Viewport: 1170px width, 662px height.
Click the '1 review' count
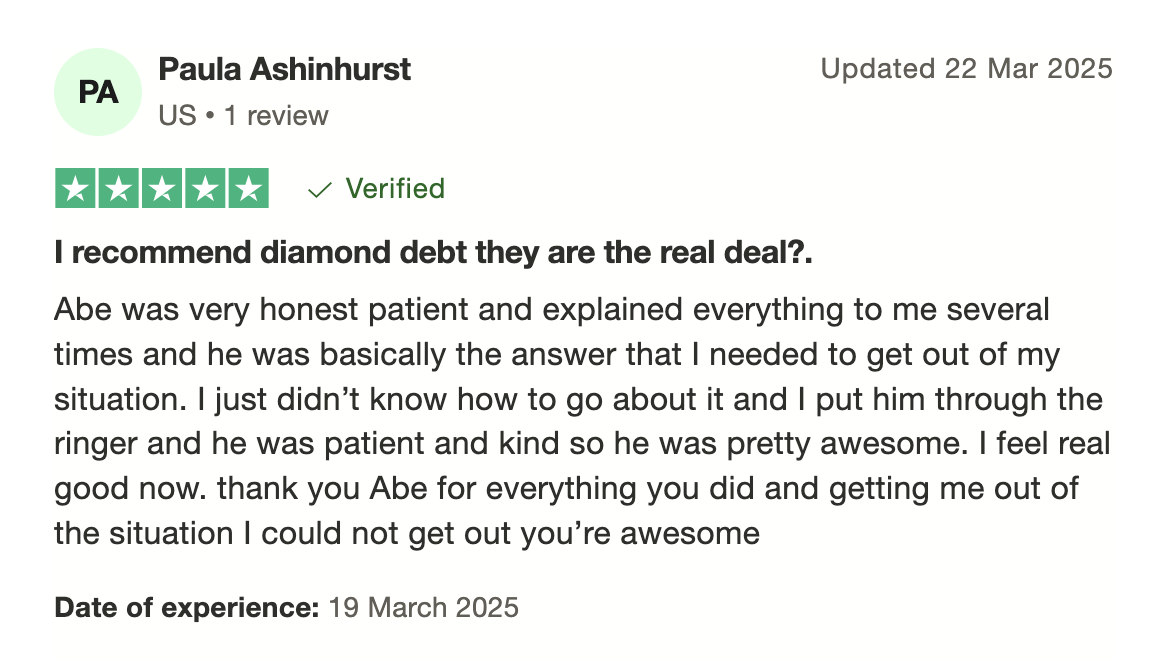tap(276, 116)
